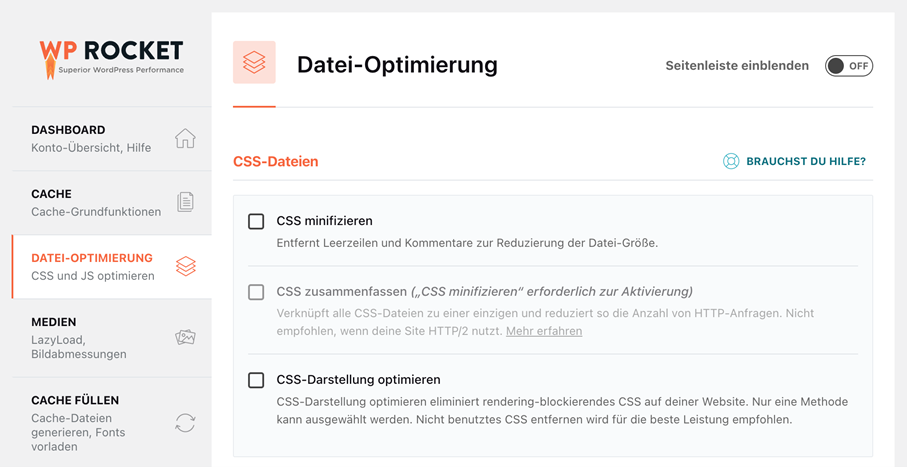
Task: Open the Cache füllen section
Action: pos(112,422)
